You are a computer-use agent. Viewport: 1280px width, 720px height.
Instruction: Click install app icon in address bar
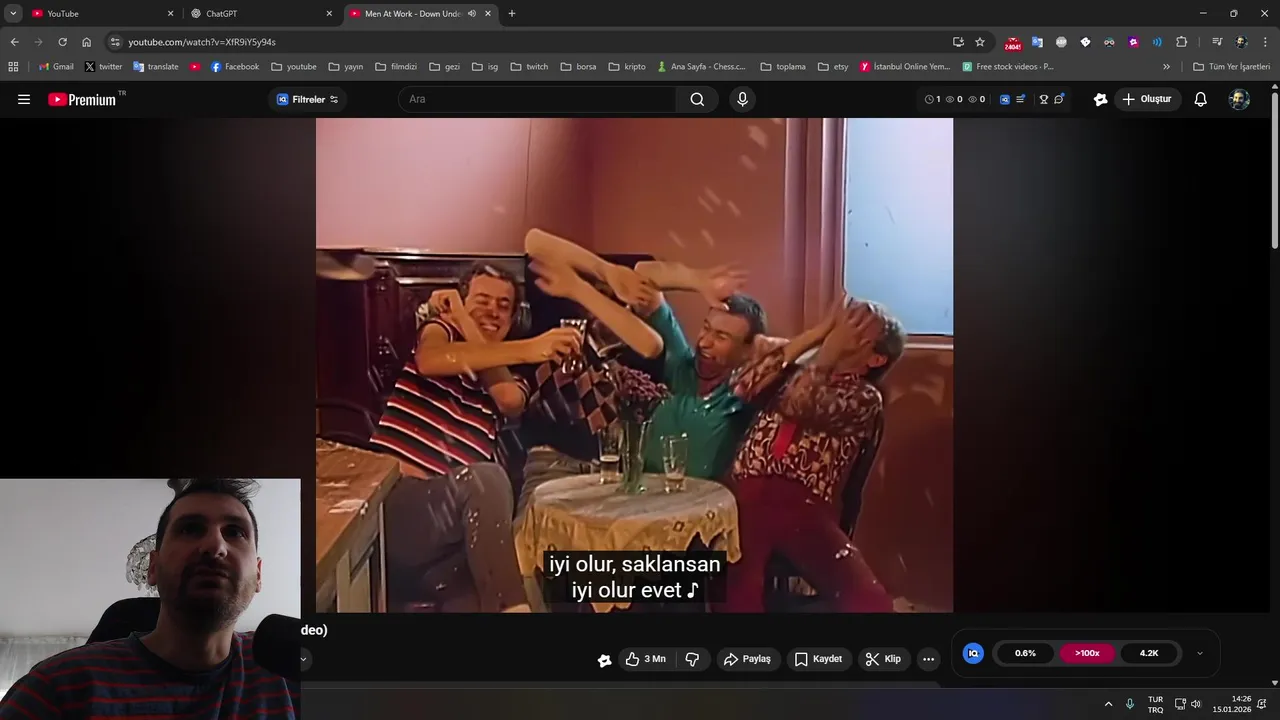coord(958,42)
